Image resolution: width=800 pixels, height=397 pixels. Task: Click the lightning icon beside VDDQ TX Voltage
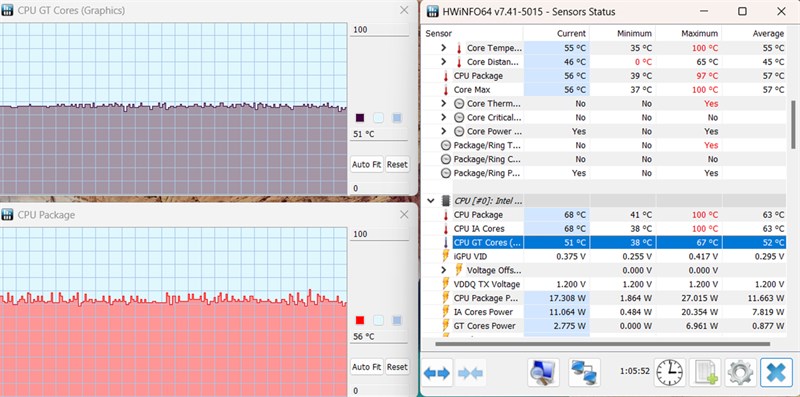tap(445, 284)
